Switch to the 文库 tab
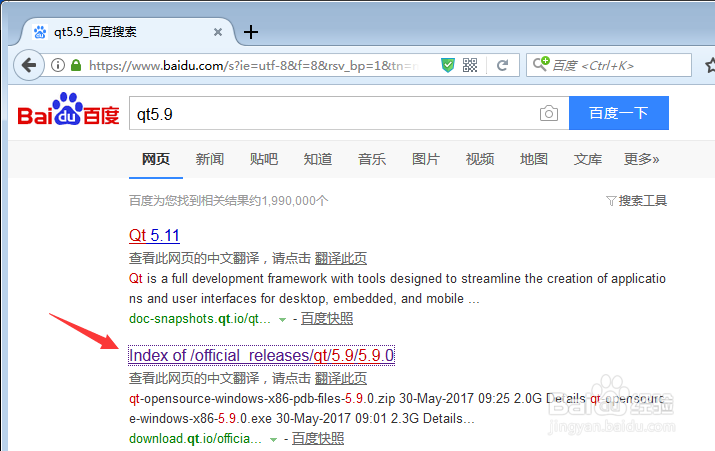The image size is (715, 451). coord(588,159)
